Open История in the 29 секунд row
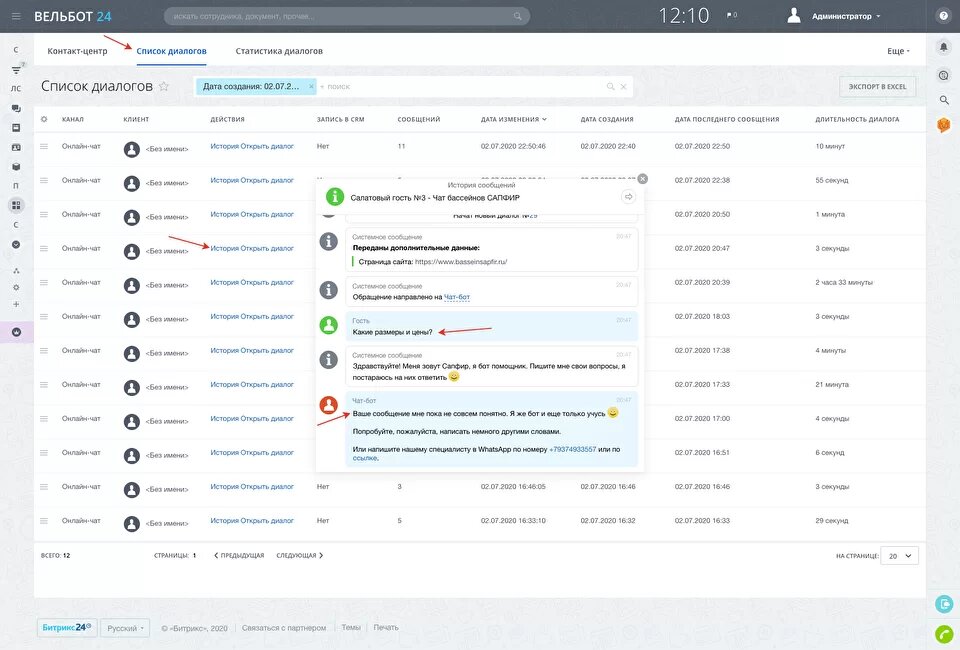The height and width of the screenshot is (650, 960). (x=225, y=521)
